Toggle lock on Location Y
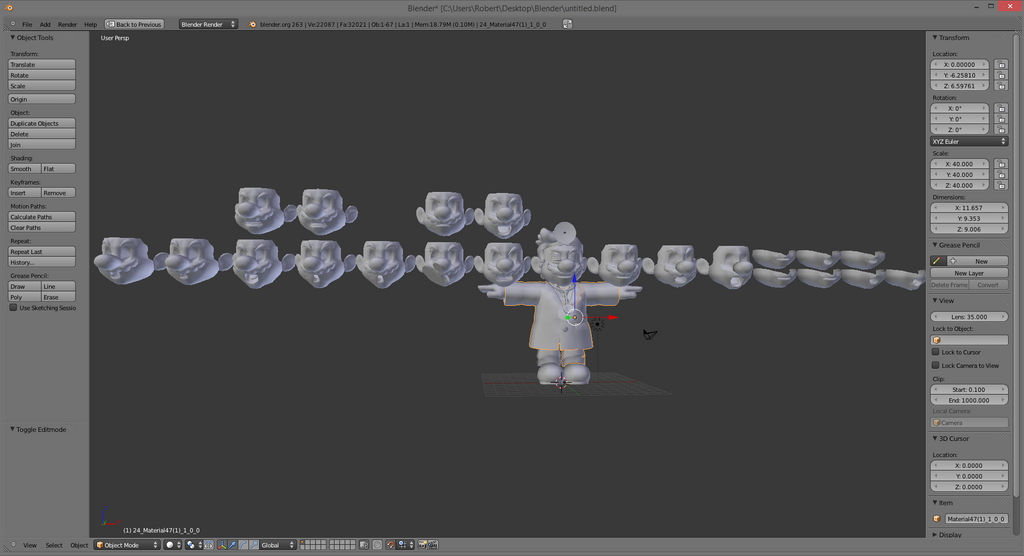 1000,75
